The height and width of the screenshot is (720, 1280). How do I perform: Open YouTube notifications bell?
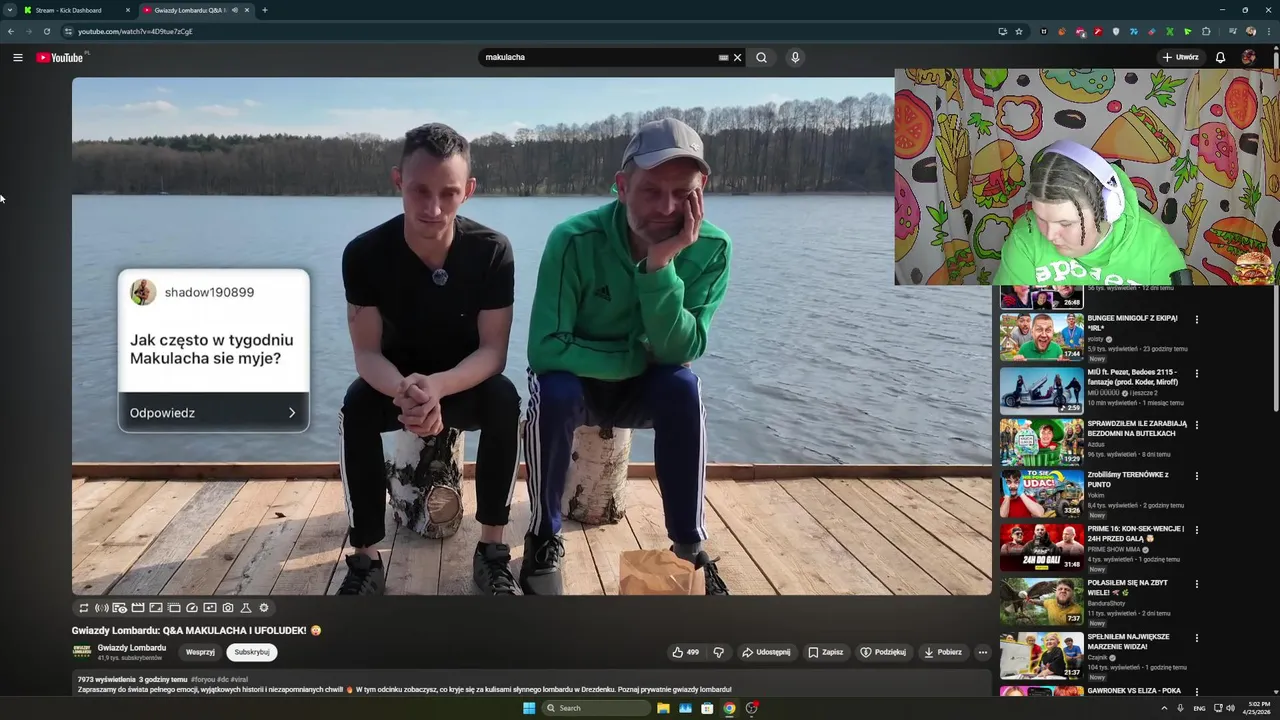click(x=1220, y=57)
